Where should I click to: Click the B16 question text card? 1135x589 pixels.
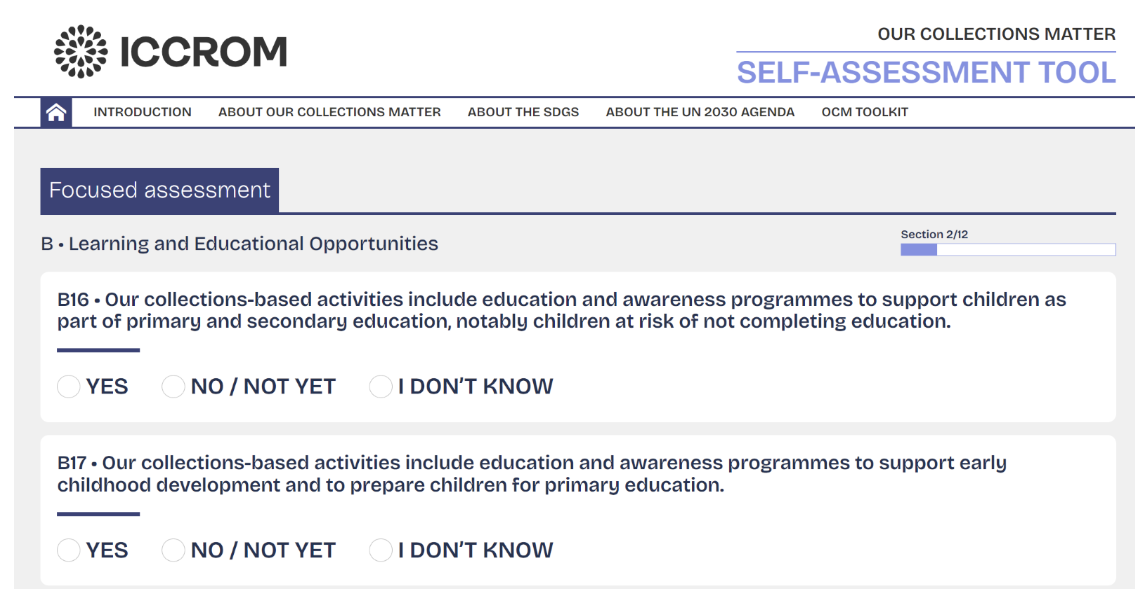pyautogui.click(x=560, y=310)
